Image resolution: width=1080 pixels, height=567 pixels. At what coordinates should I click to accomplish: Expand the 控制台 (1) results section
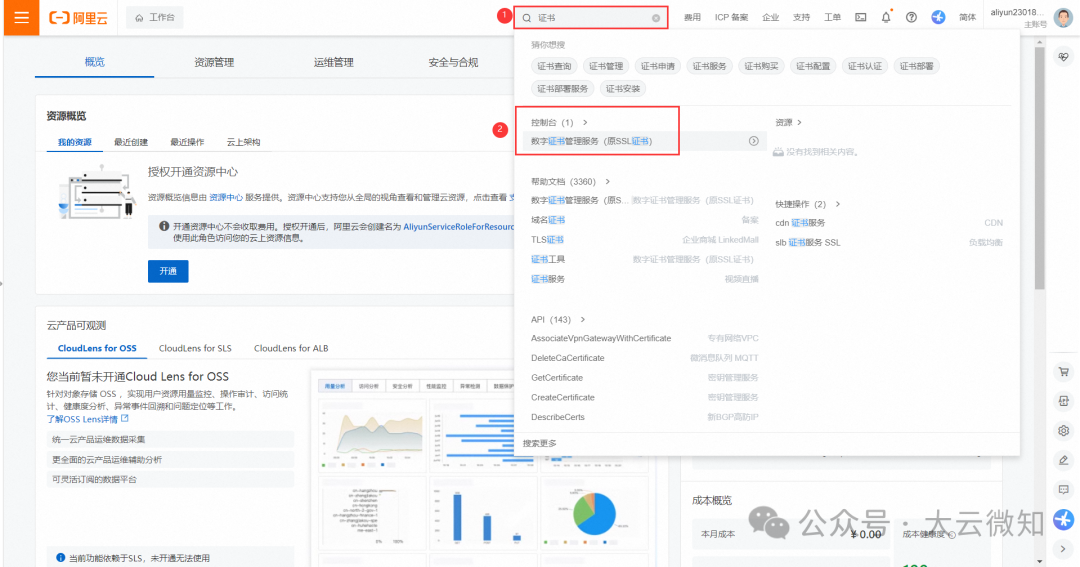click(x=559, y=123)
